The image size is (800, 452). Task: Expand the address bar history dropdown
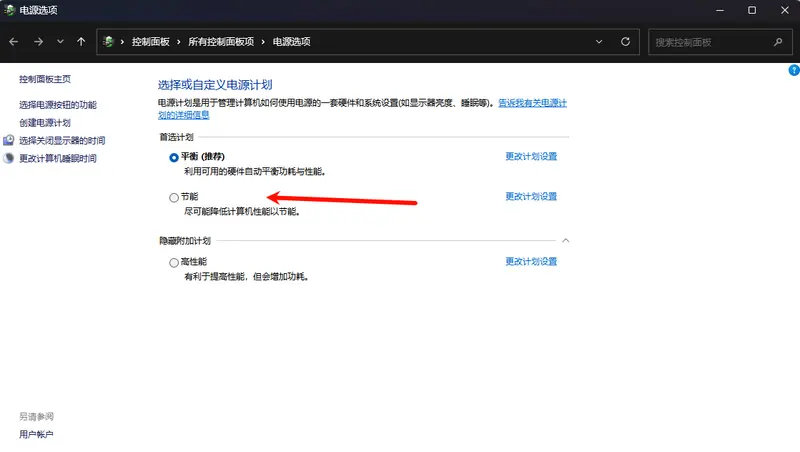599,42
